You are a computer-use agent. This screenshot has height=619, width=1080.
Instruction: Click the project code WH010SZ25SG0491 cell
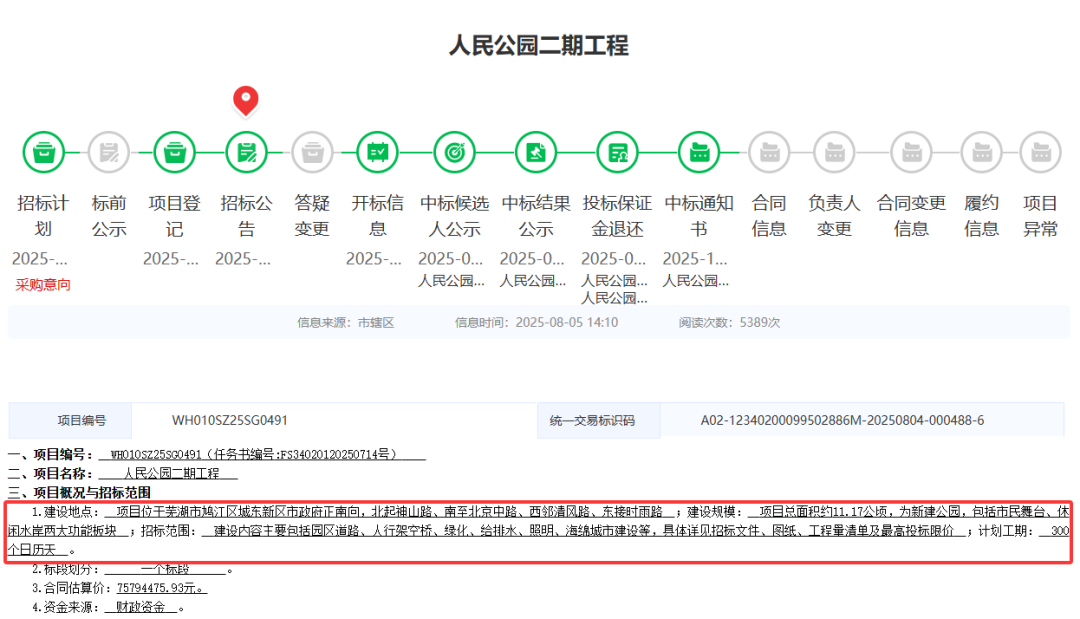(x=334, y=421)
